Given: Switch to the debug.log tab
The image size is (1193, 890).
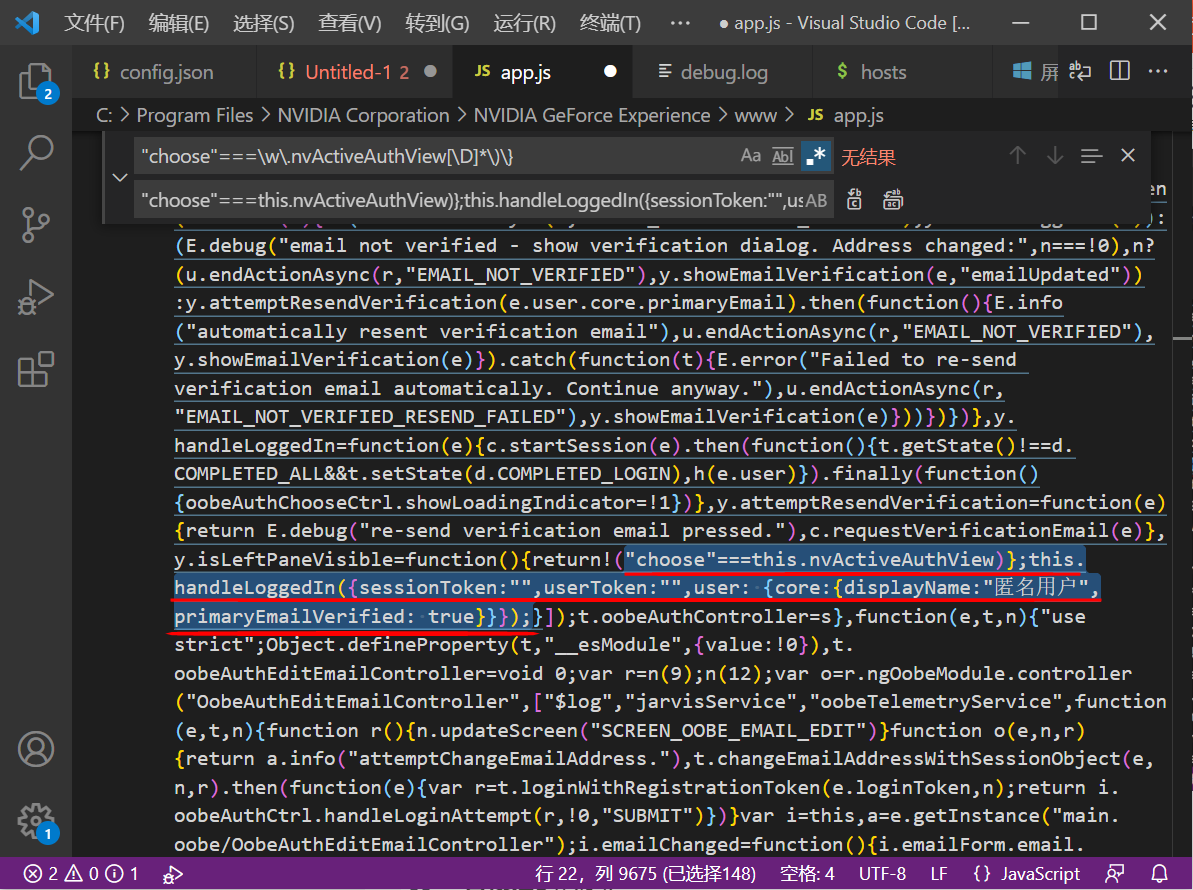Looking at the screenshot, I should (724, 72).
